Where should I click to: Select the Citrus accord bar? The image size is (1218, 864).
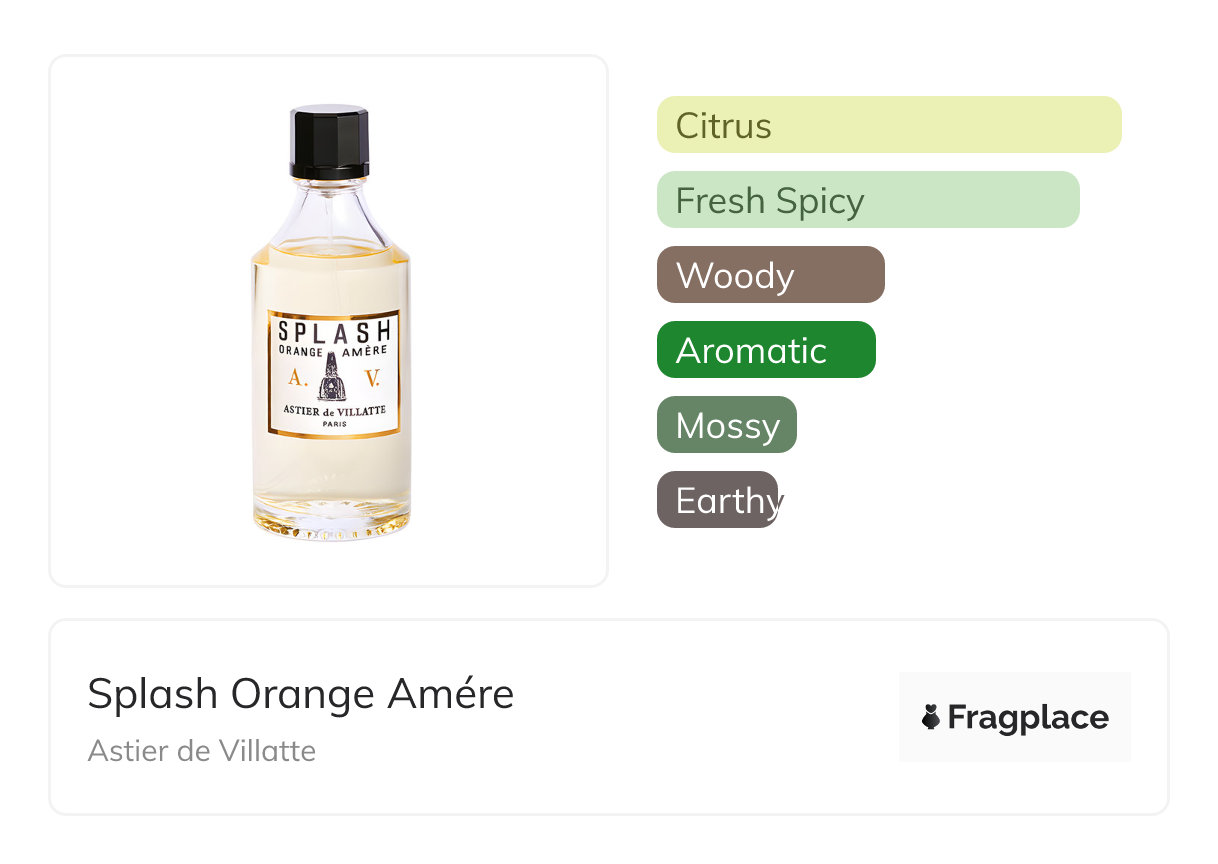[888, 125]
